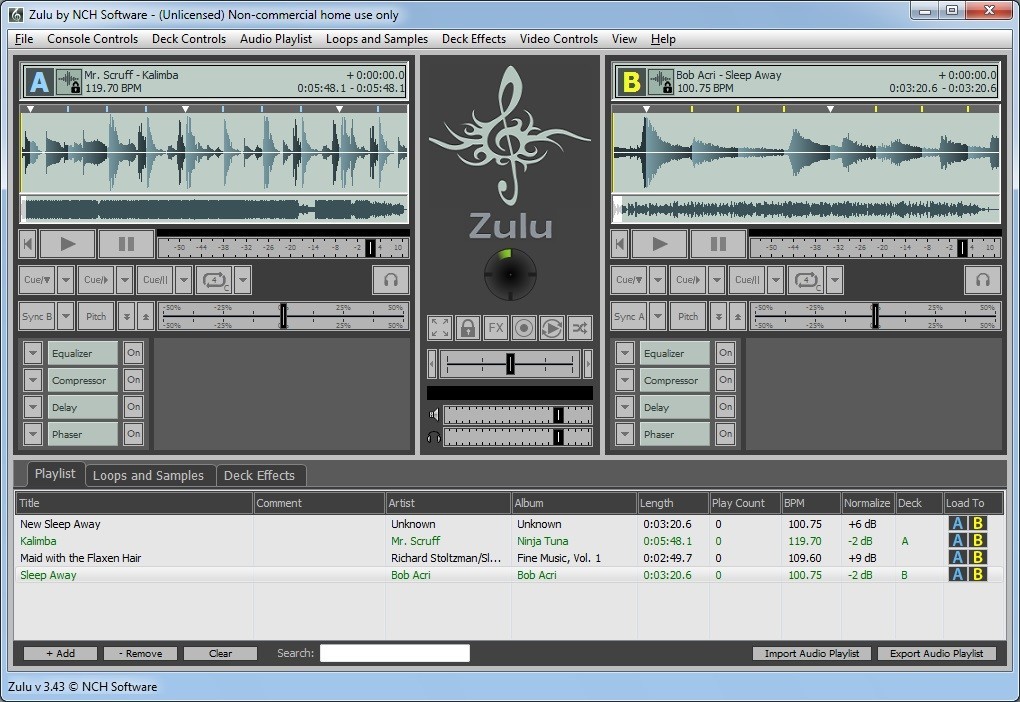Pause Deck B playback

(717, 243)
